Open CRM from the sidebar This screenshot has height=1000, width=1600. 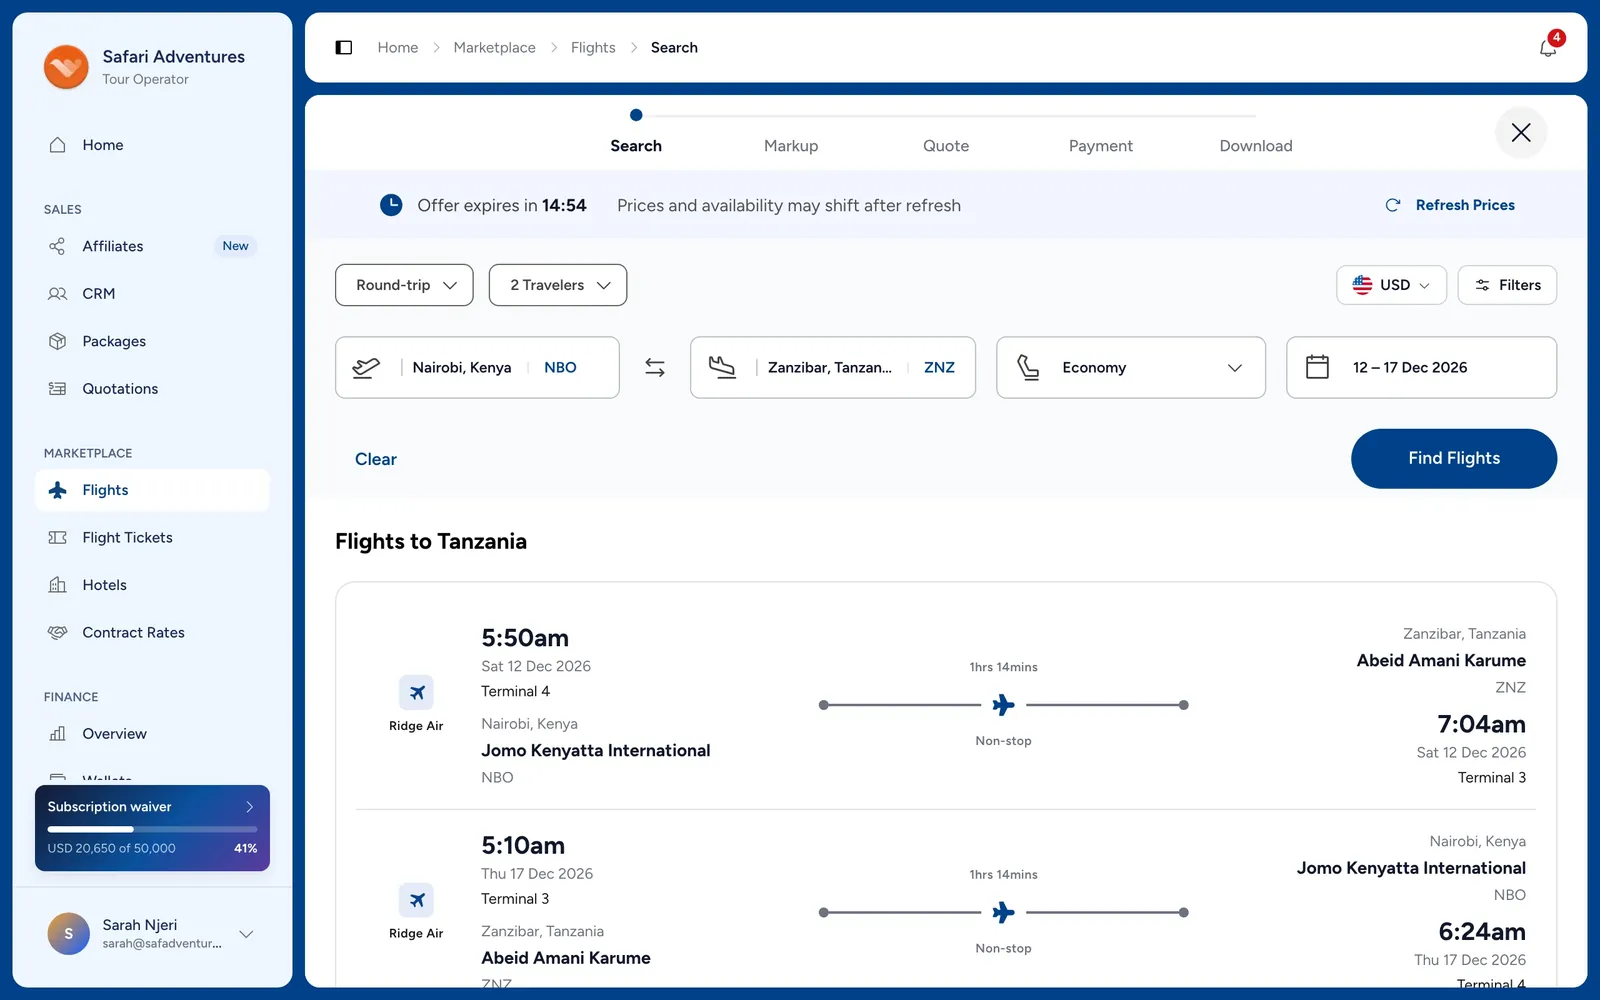pyautogui.click(x=152, y=294)
